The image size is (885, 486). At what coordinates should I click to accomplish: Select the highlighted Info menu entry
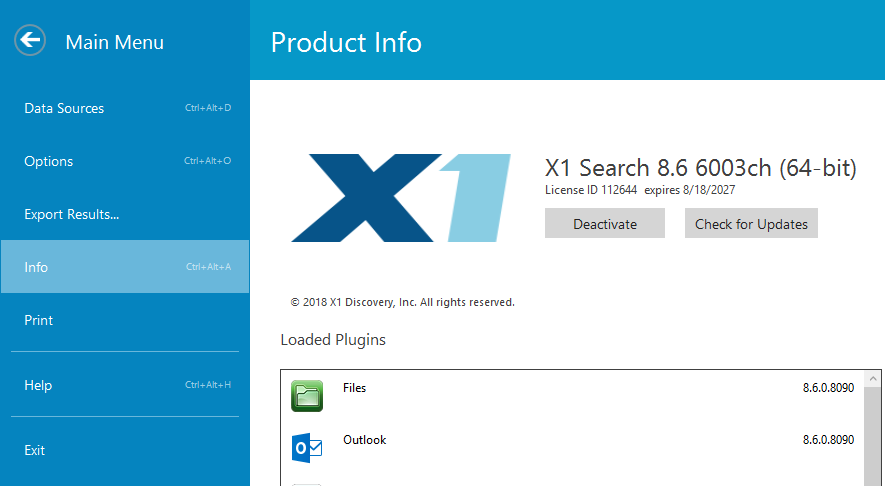[x=36, y=267]
